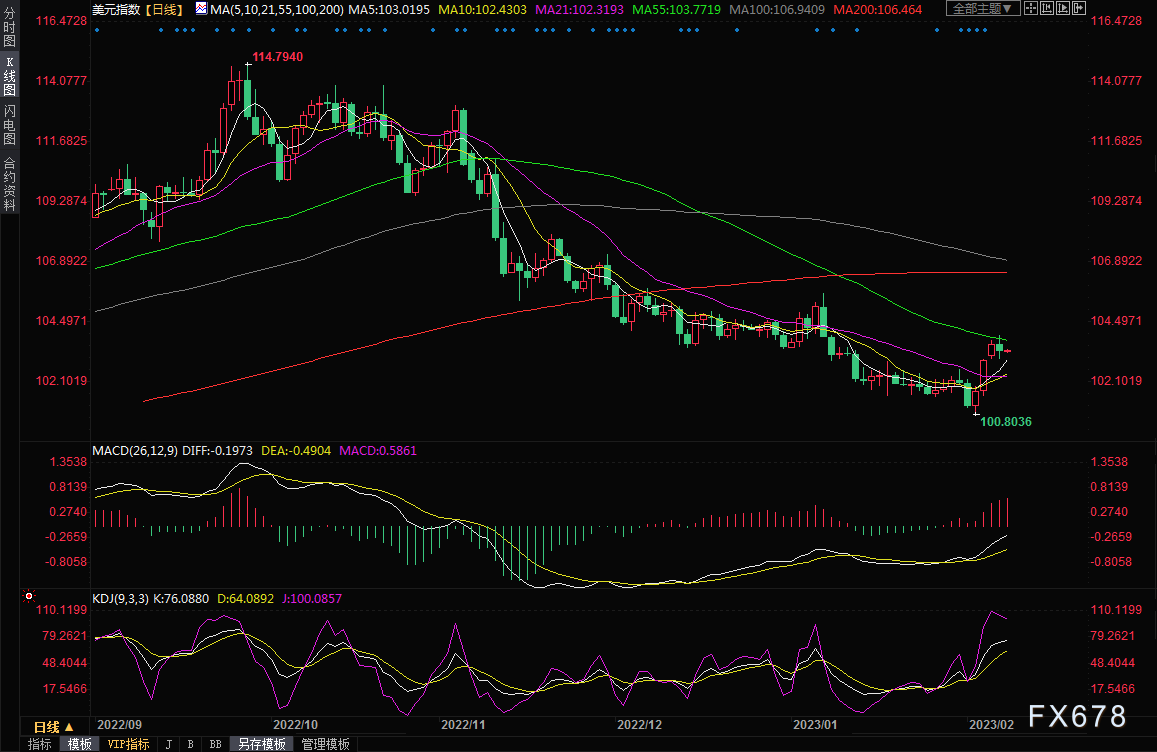Expand the 日线 period selector
Screen dimensions: 1157x752
(55, 728)
